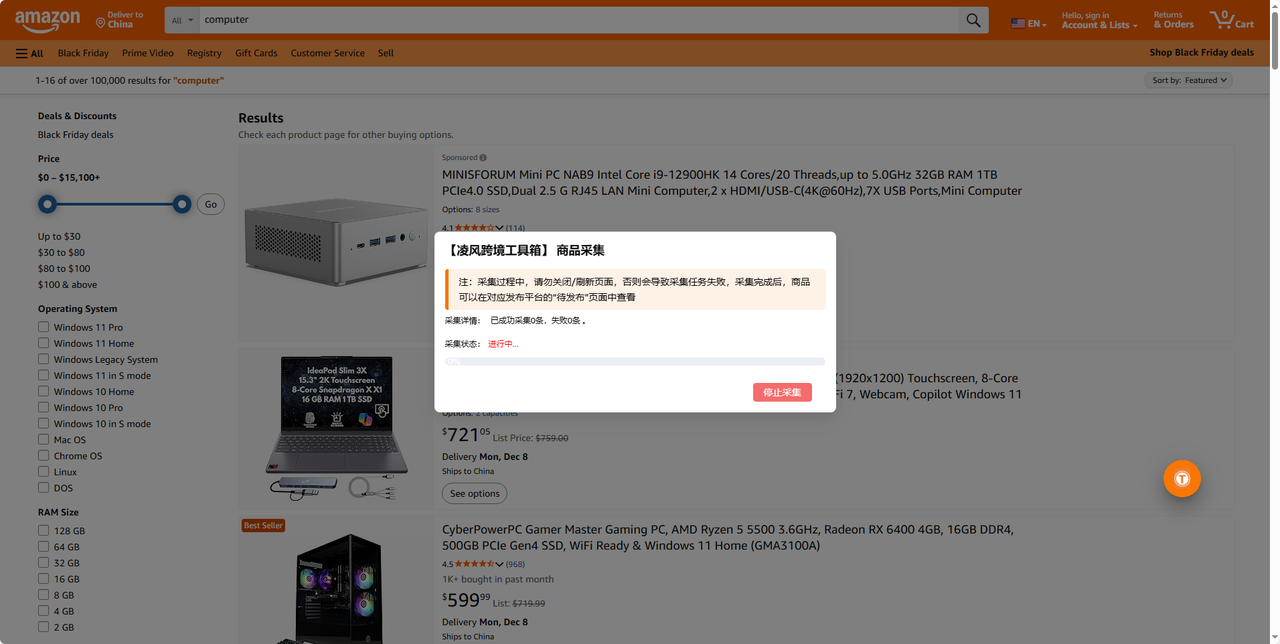Viewport: 1280px width, 644px height.
Task: Click the Sponsored info icon
Action: pyautogui.click(x=483, y=157)
